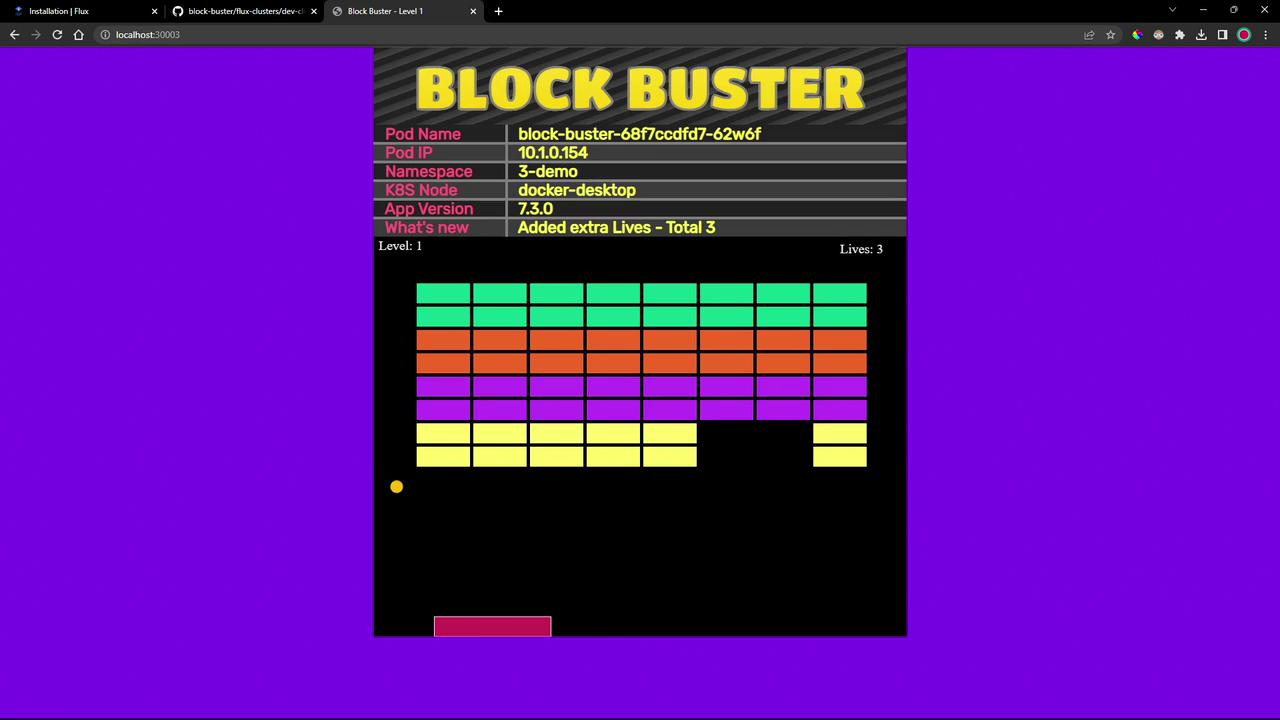The height and width of the screenshot is (720, 1280).
Task: Restore down the browser window
Action: pyautogui.click(x=1234, y=10)
